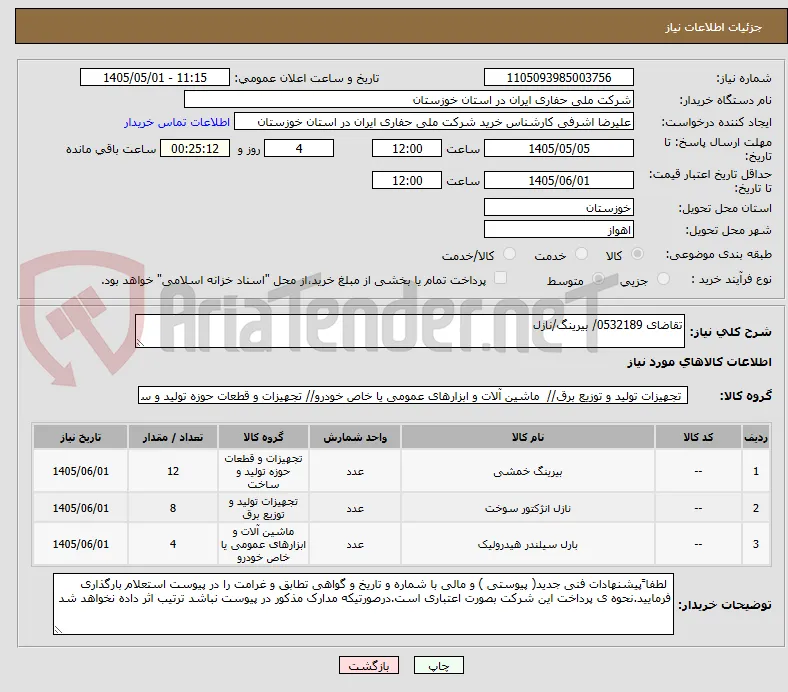
Task: Click the تاریخ نیاز column header
Action: [x=80, y=437]
